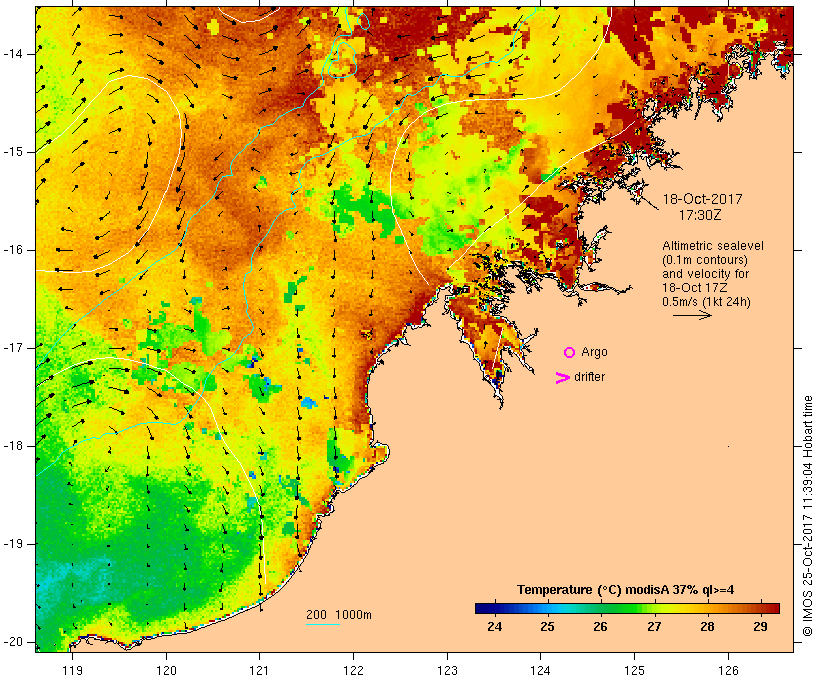The height and width of the screenshot is (680, 820).
Task: Click the longitude axis label '121'
Action: coord(259,670)
